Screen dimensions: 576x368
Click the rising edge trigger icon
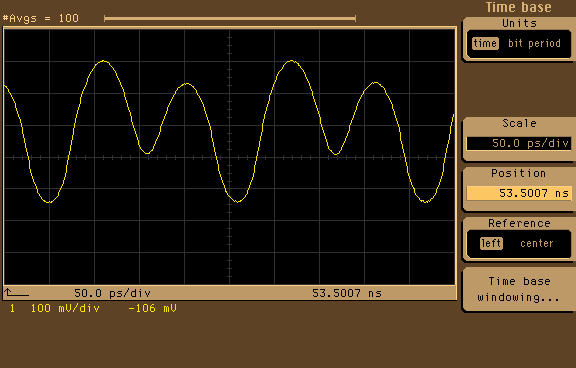tap(16, 293)
